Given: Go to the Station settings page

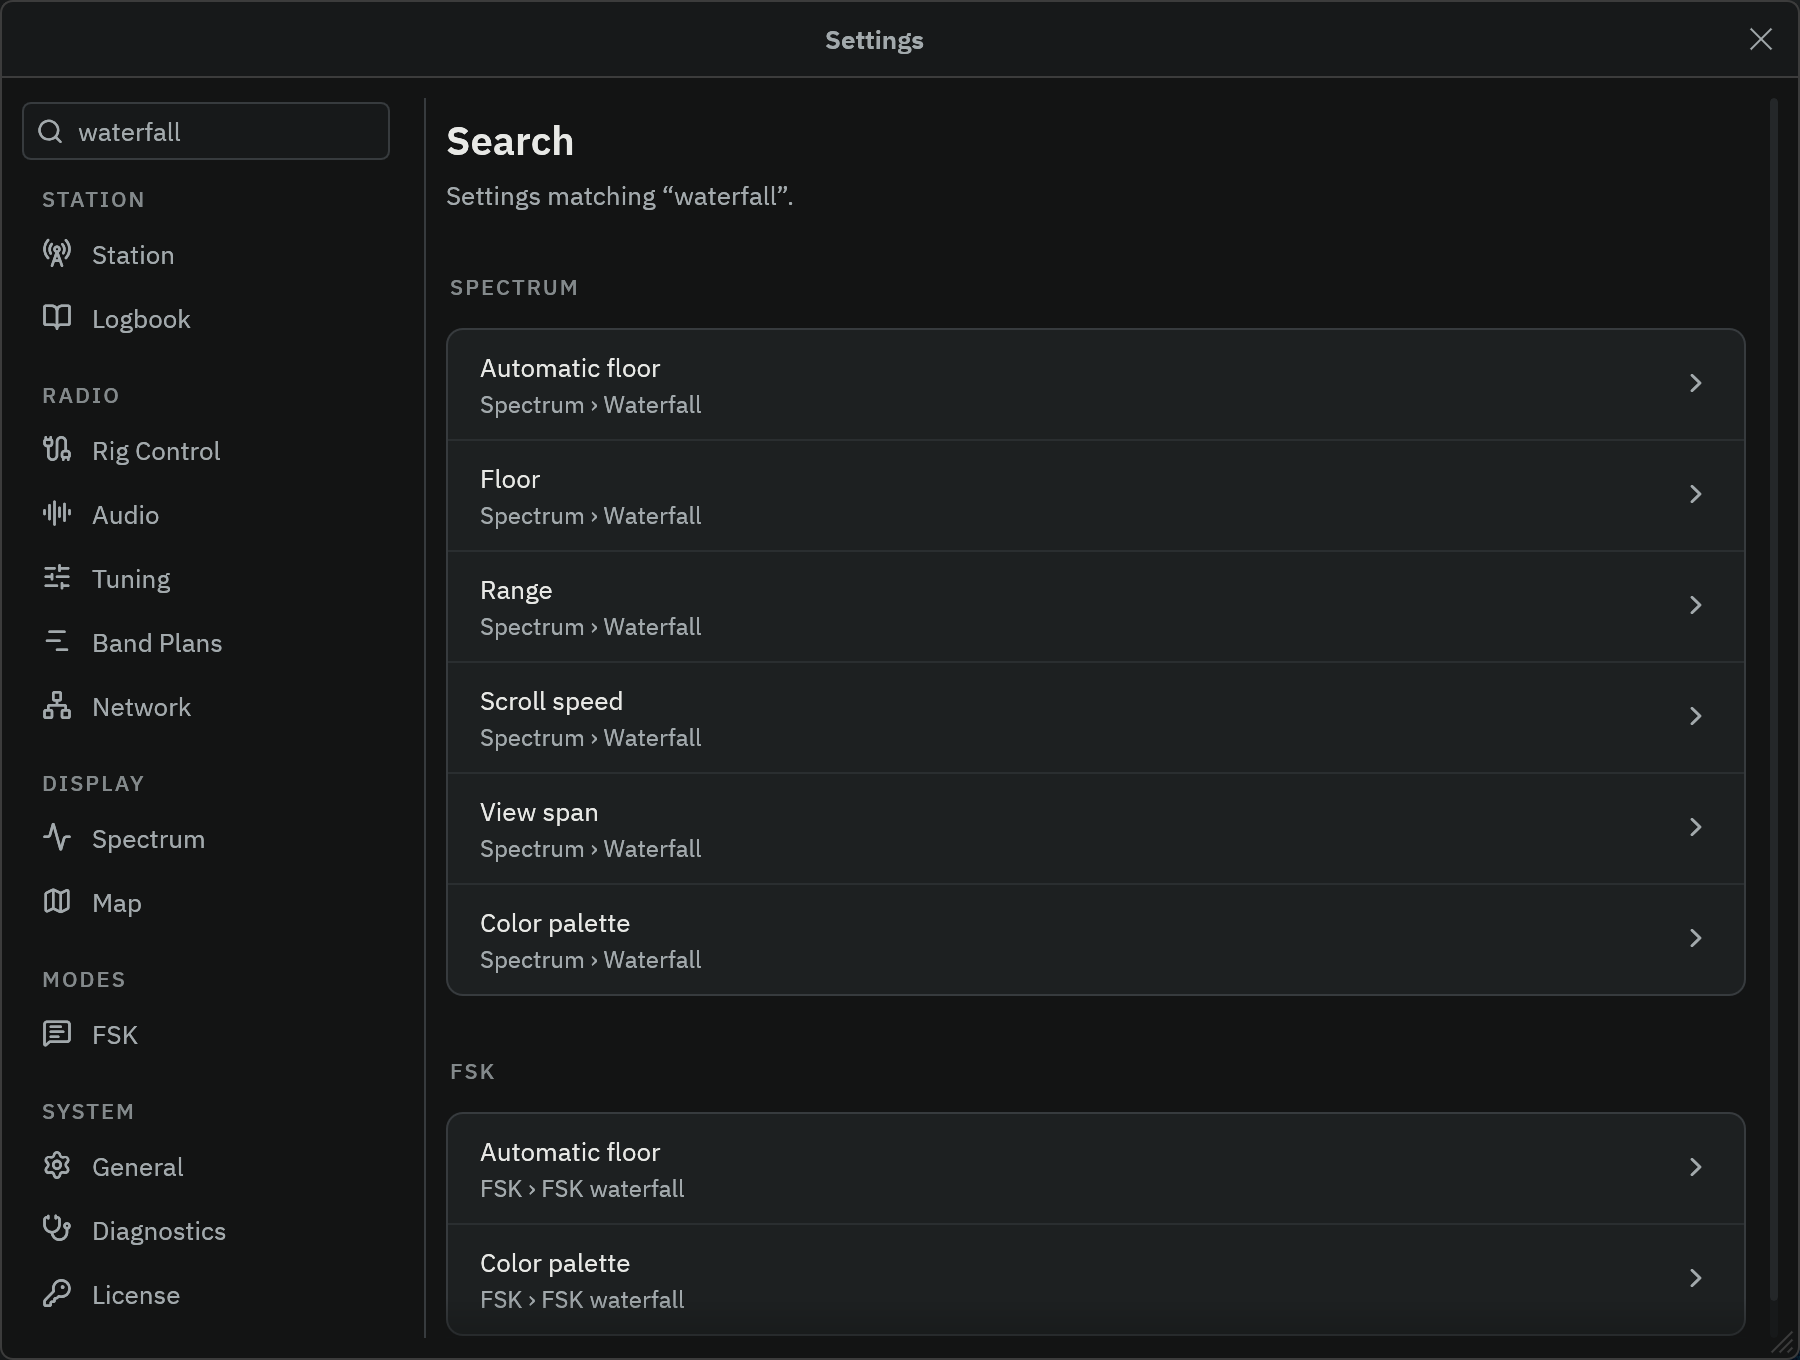Looking at the screenshot, I should [x=206, y=255].
